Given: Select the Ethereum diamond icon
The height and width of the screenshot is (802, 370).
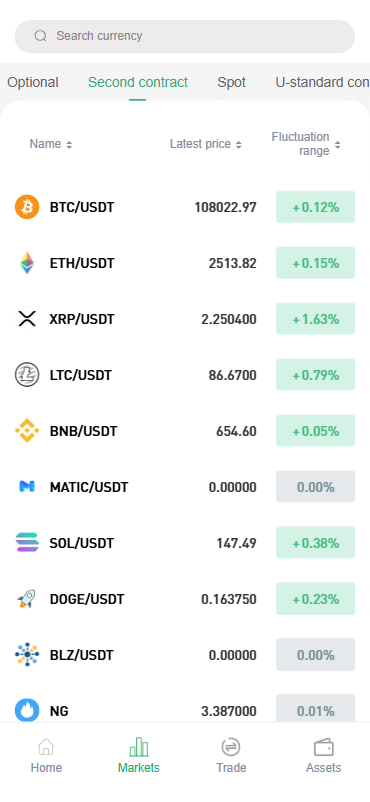Looking at the screenshot, I should pyautogui.click(x=27, y=263).
